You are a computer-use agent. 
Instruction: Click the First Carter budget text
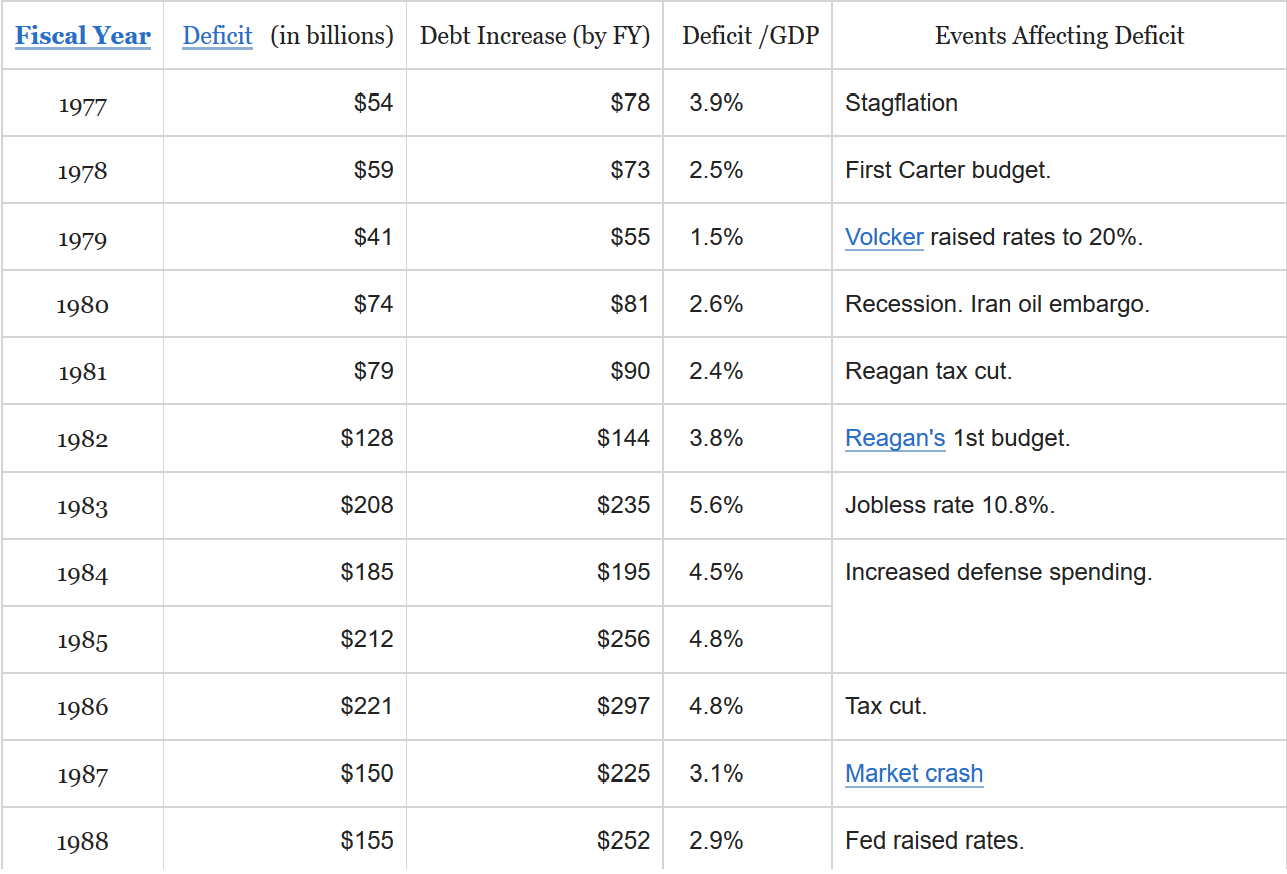coord(948,170)
